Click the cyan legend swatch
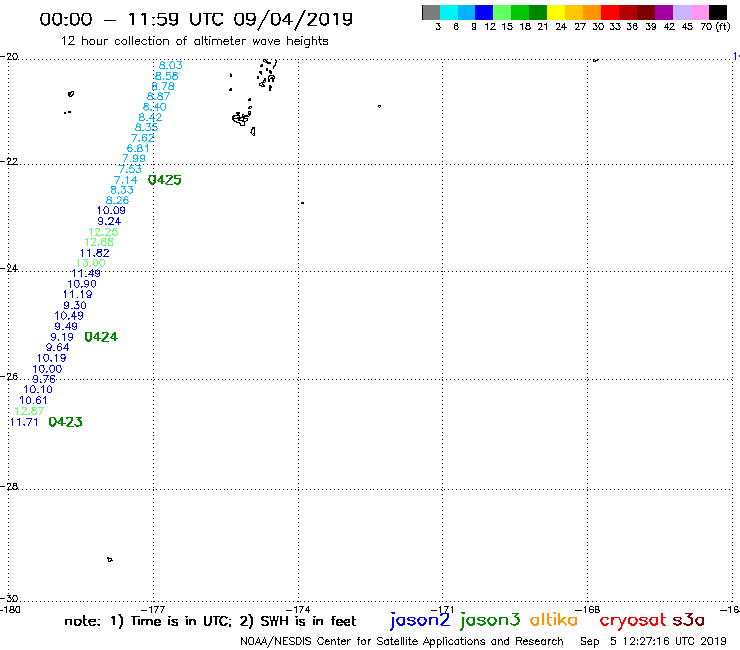The image size is (740, 650). [449, 12]
